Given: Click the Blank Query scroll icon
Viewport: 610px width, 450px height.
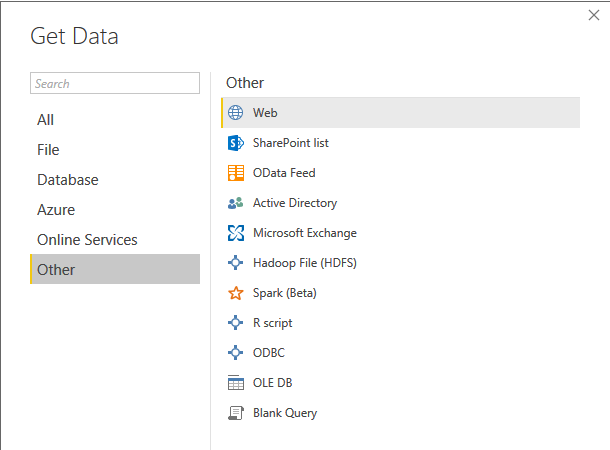Looking at the screenshot, I should point(236,413).
